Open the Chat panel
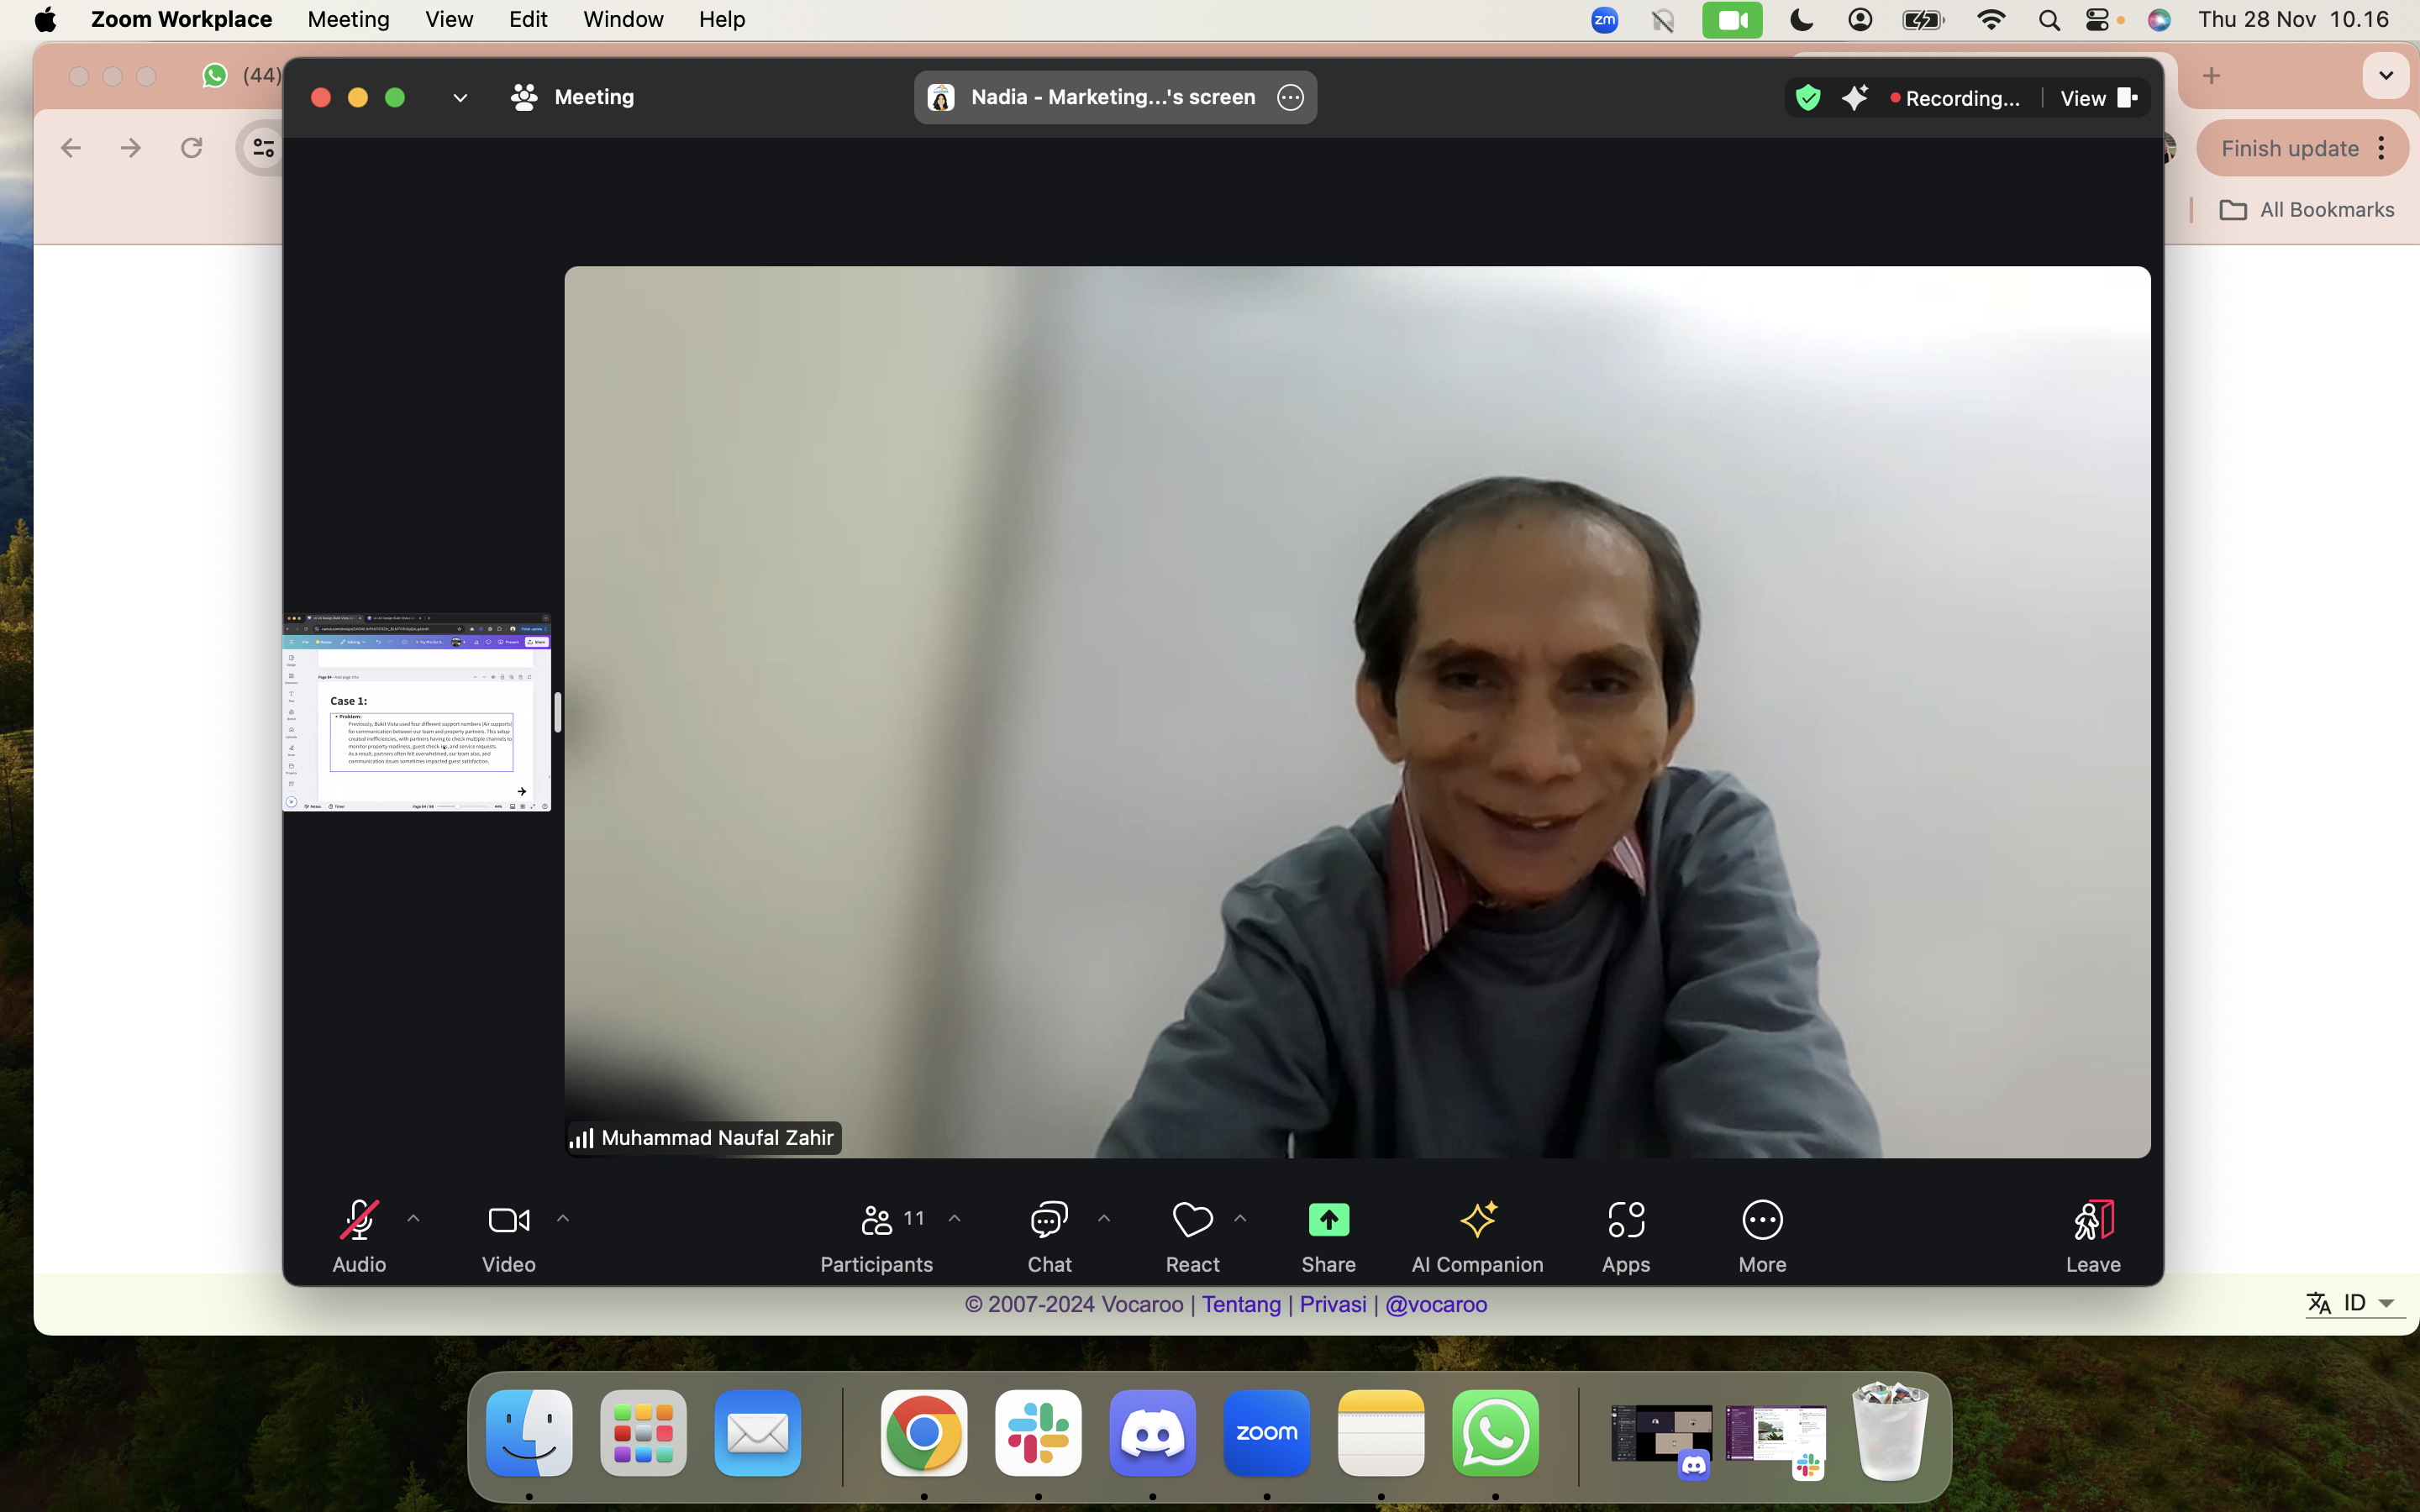 coord(1049,1237)
